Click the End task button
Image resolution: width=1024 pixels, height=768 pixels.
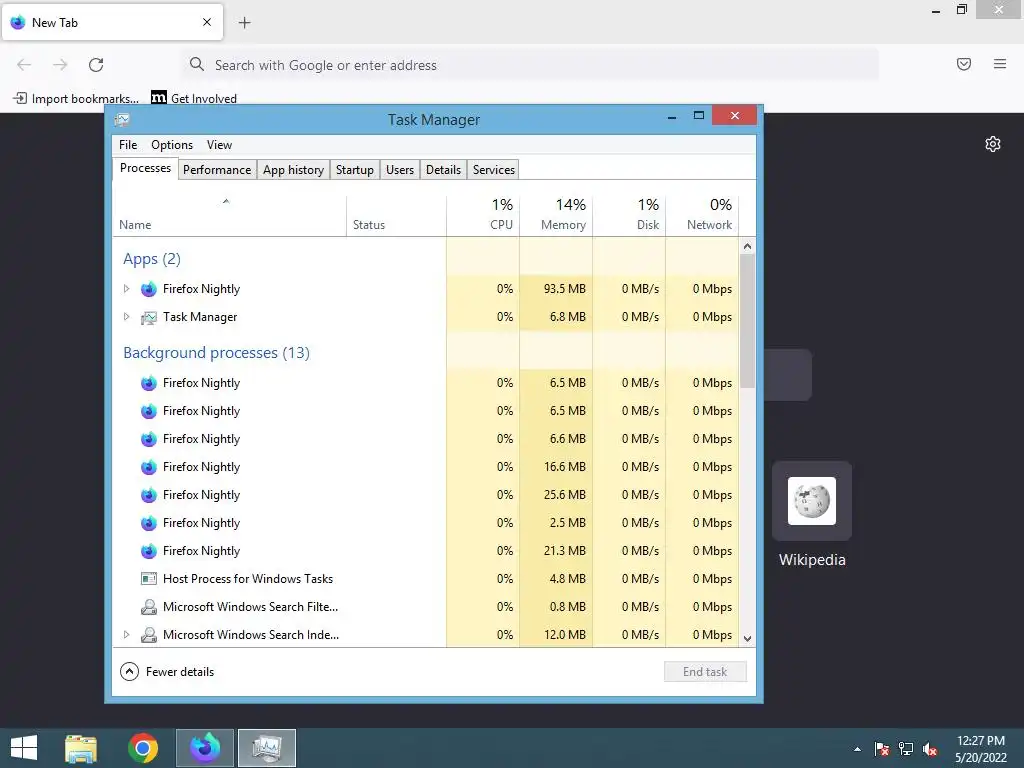click(705, 671)
